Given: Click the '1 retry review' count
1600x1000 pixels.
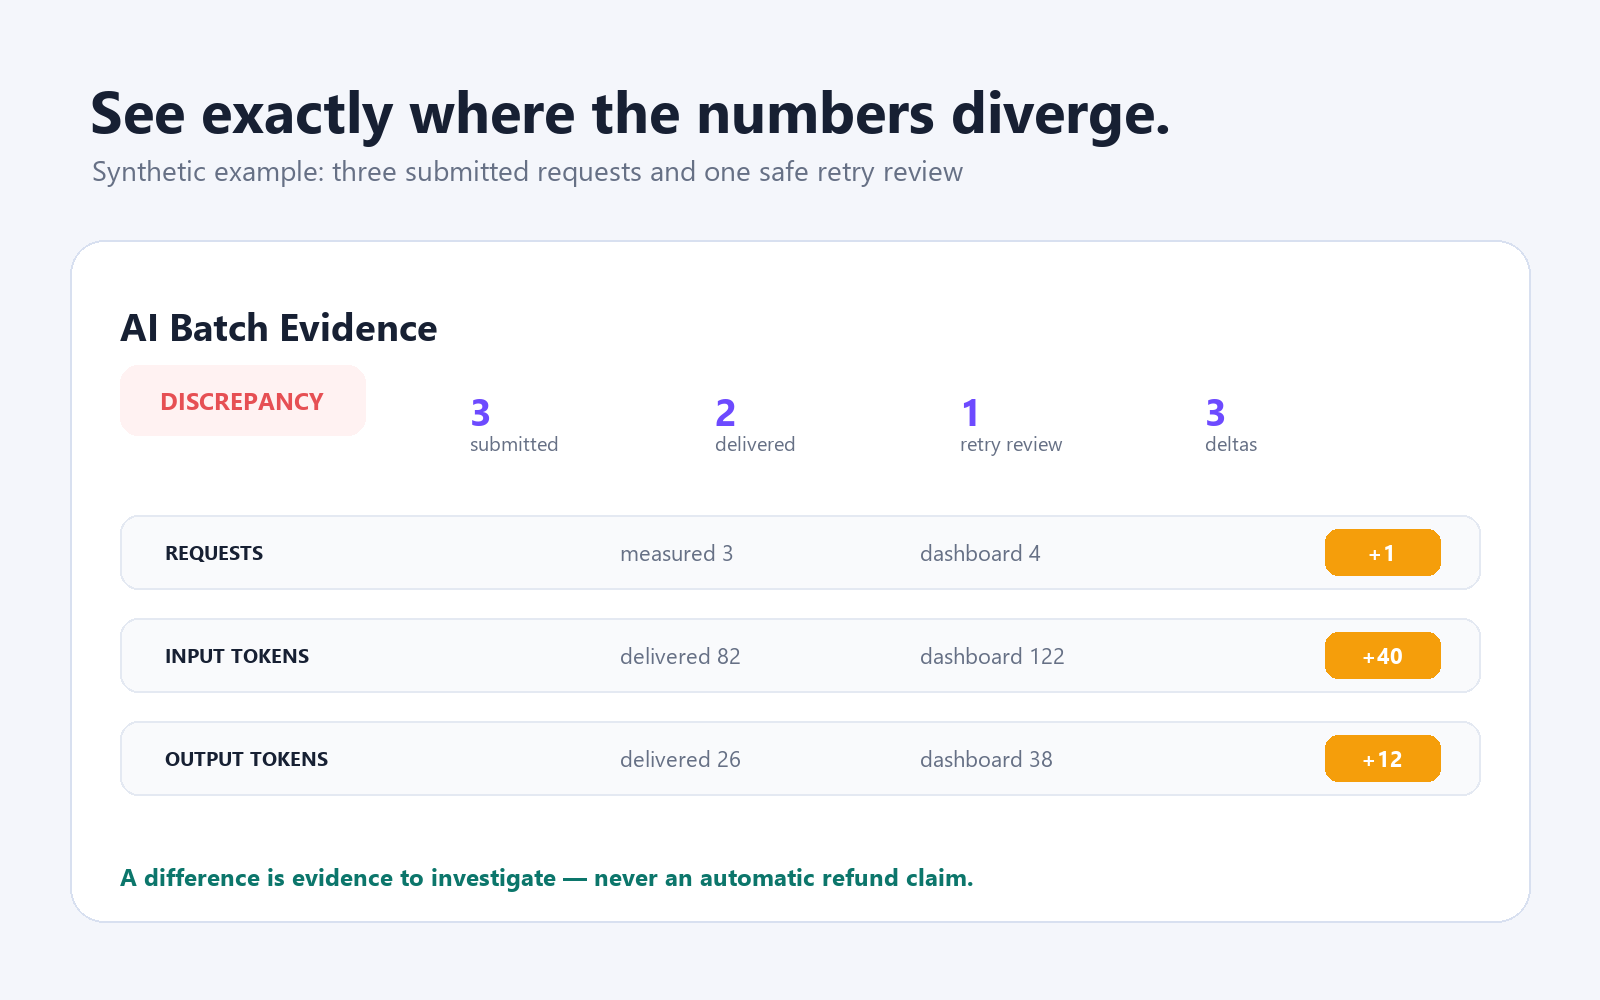Looking at the screenshot, I should coord(1011,426).
